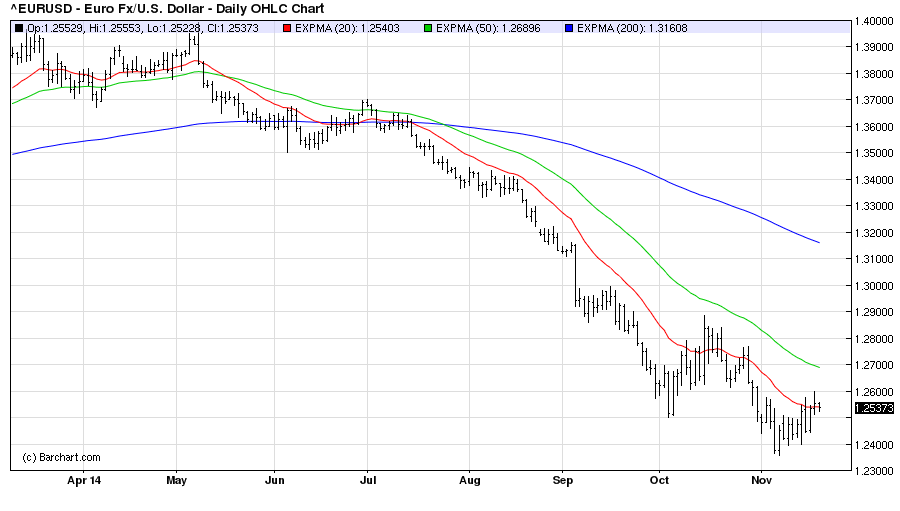Viewport: 900px width, 511px height.
Task: Select the EXPMA (50): 1.26896 legend label
Action: (x=489, y=28)
